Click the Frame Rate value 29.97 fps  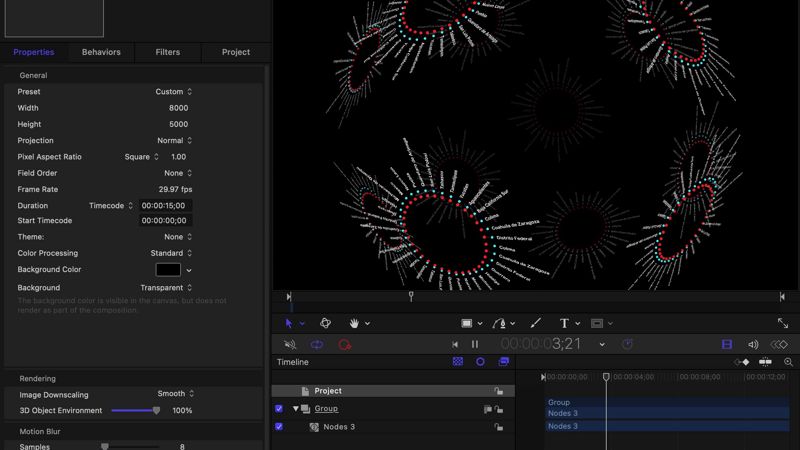175,189
